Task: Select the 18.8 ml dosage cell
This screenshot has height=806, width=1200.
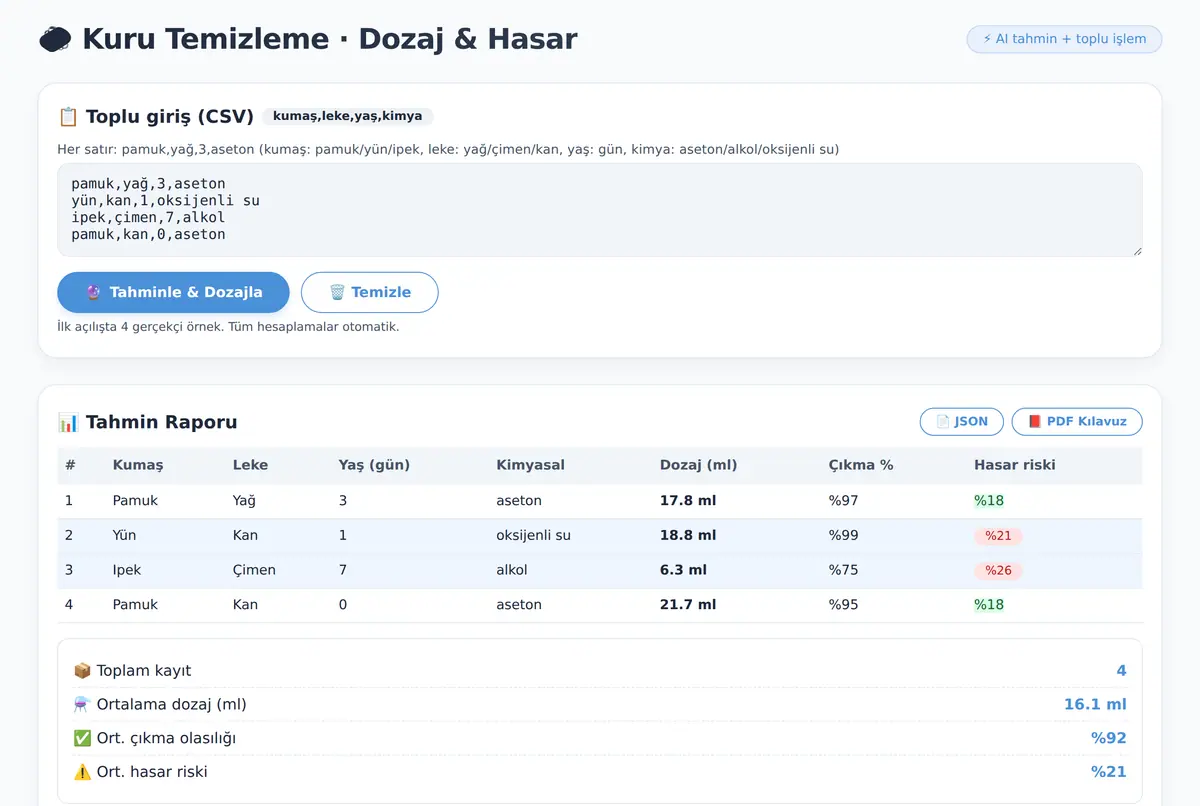Action: click(x=688, y=535)
